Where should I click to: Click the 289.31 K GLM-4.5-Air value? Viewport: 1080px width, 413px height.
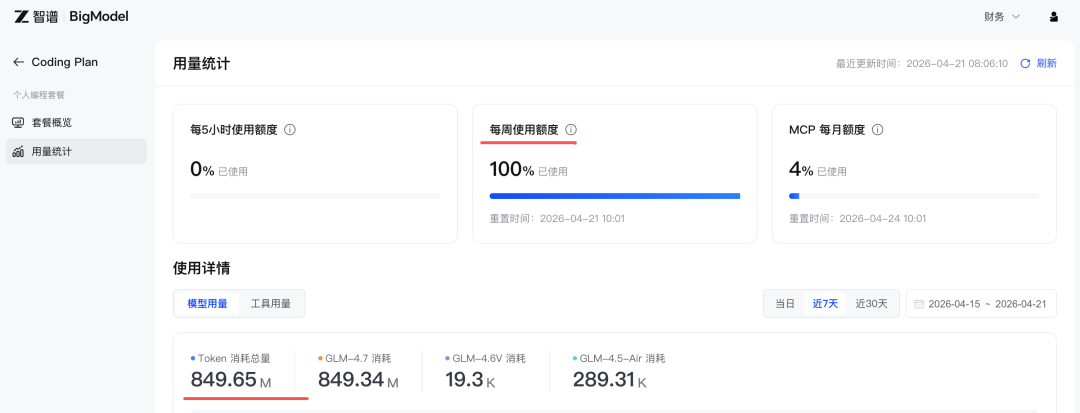pos(610,379)
